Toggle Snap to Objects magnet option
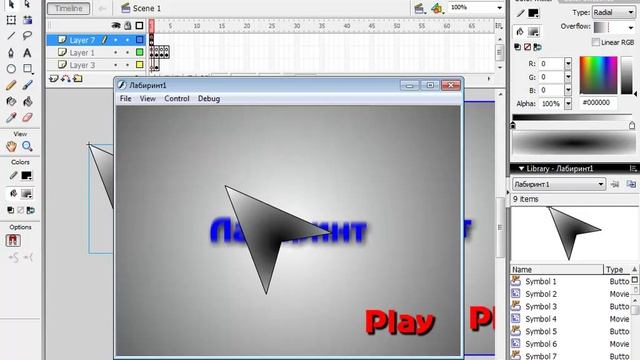The image size is (640, 360). (x=13, y=240)
